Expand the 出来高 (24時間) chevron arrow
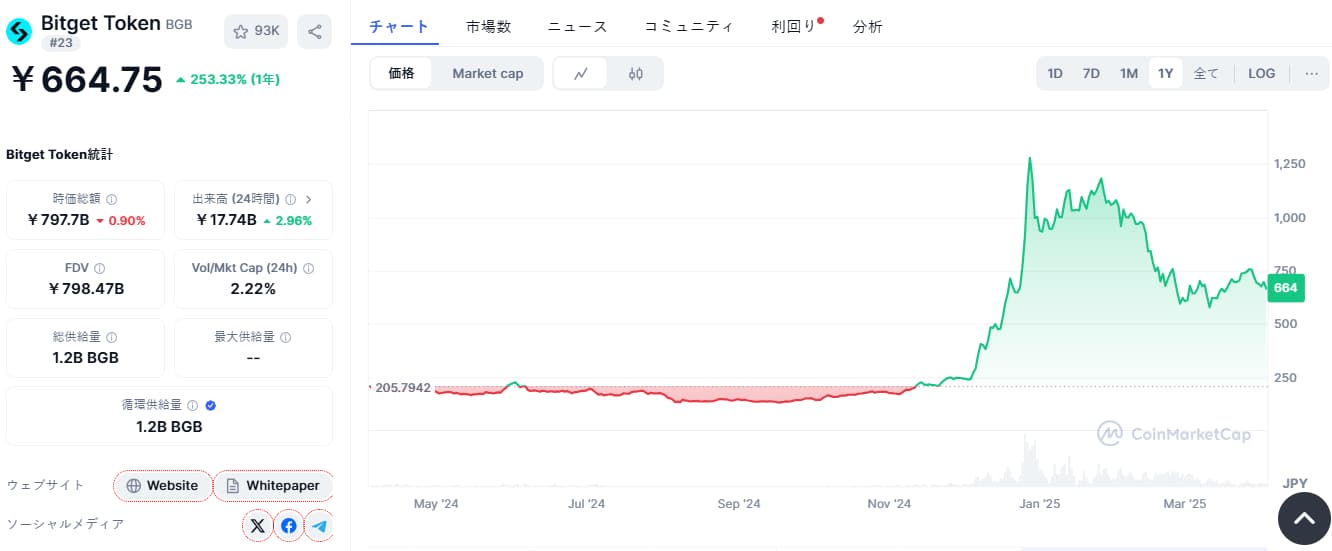1332x551 pixels. (308, 199)
